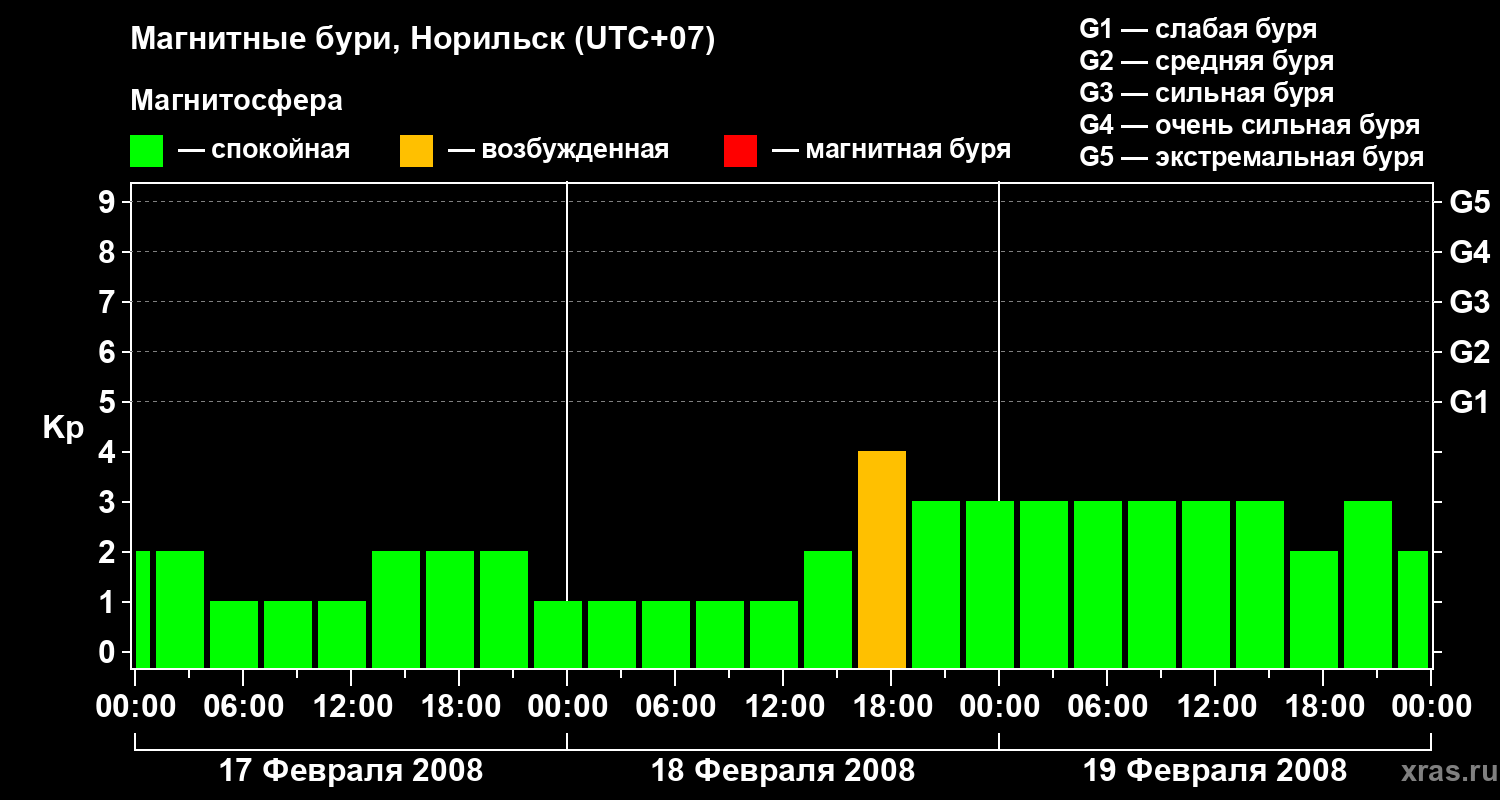Click the narrow final bar of 19 February

coord(1413,609)
